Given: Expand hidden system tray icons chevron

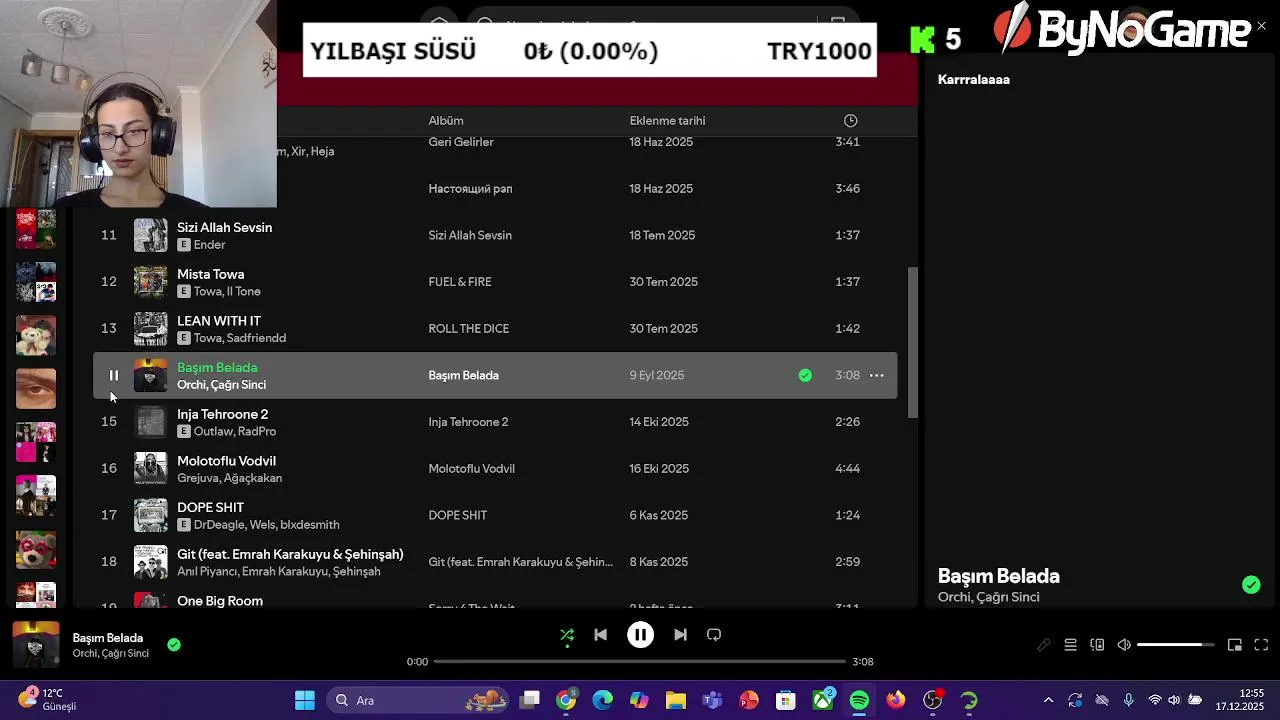Looking at the screenshot, I should pos(1048,700).
